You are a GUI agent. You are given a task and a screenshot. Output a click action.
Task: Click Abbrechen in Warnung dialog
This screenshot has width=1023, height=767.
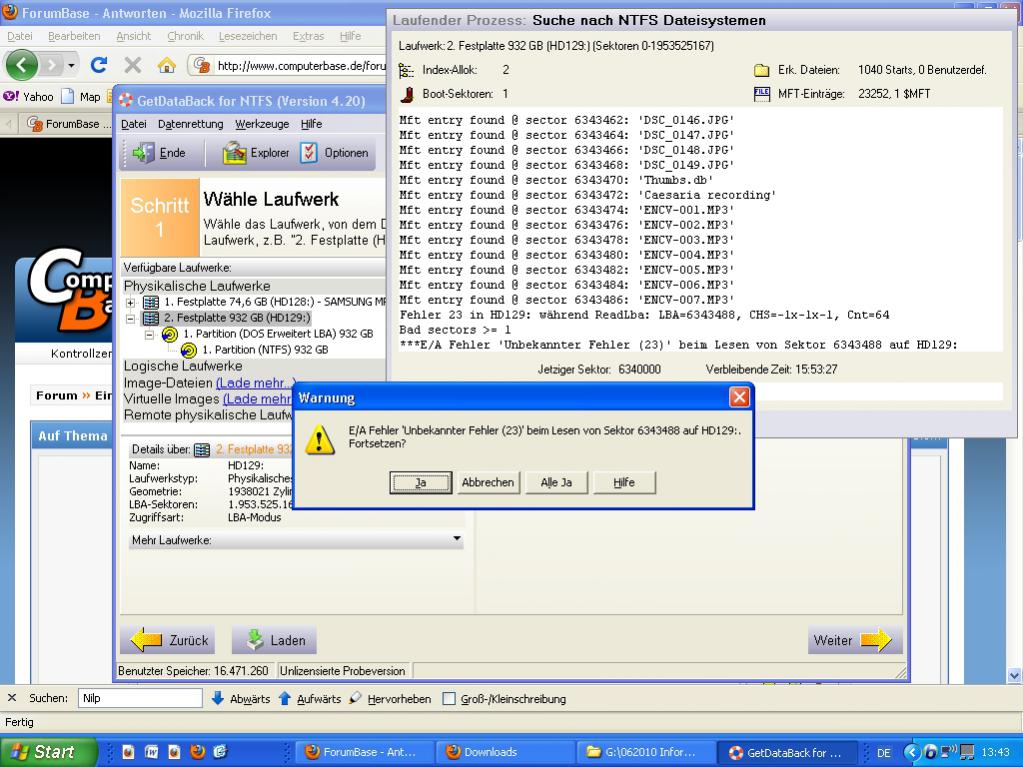(x=488, y=483)
